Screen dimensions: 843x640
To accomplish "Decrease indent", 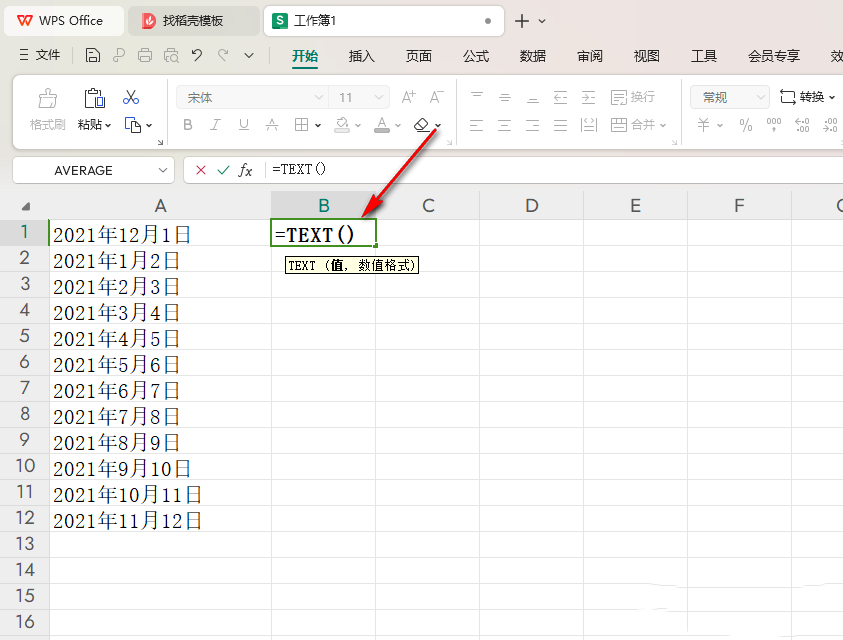I will pos(560,97).
